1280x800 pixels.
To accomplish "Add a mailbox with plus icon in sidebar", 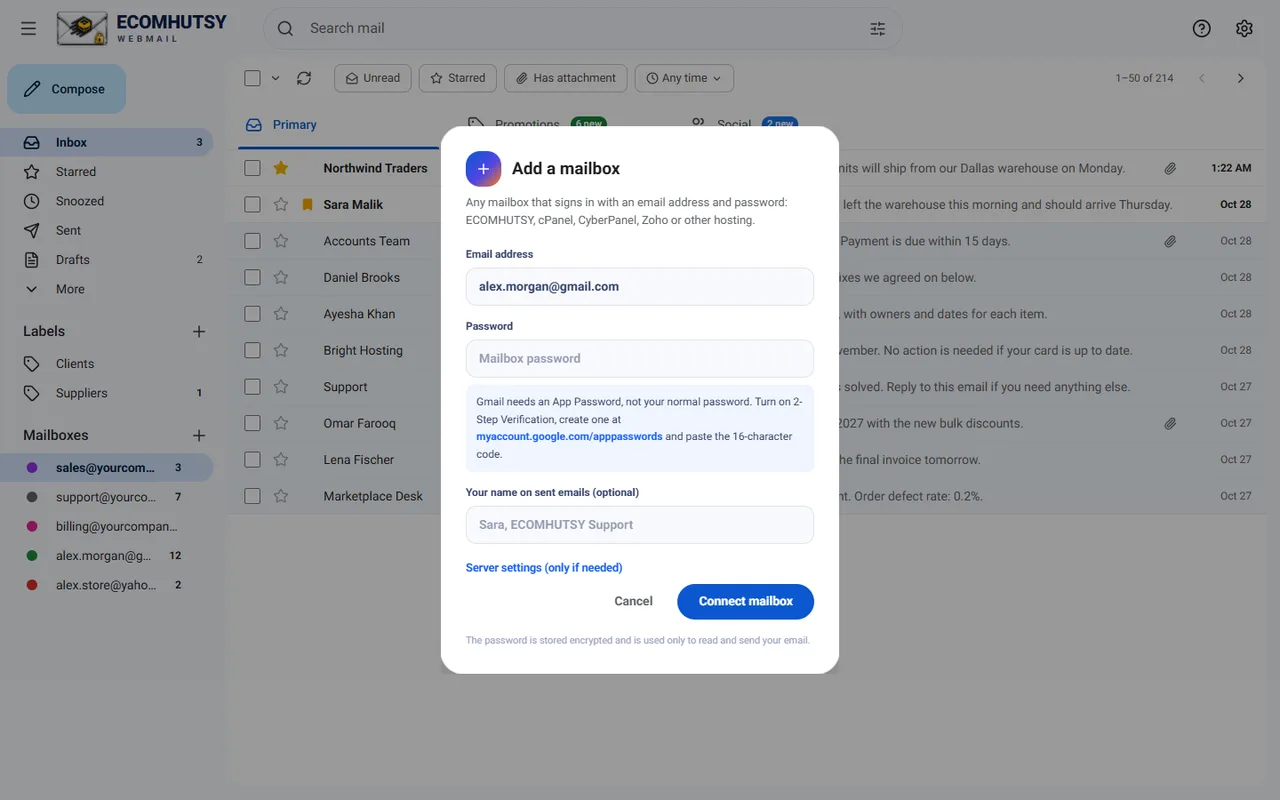I will click(199, 435).
